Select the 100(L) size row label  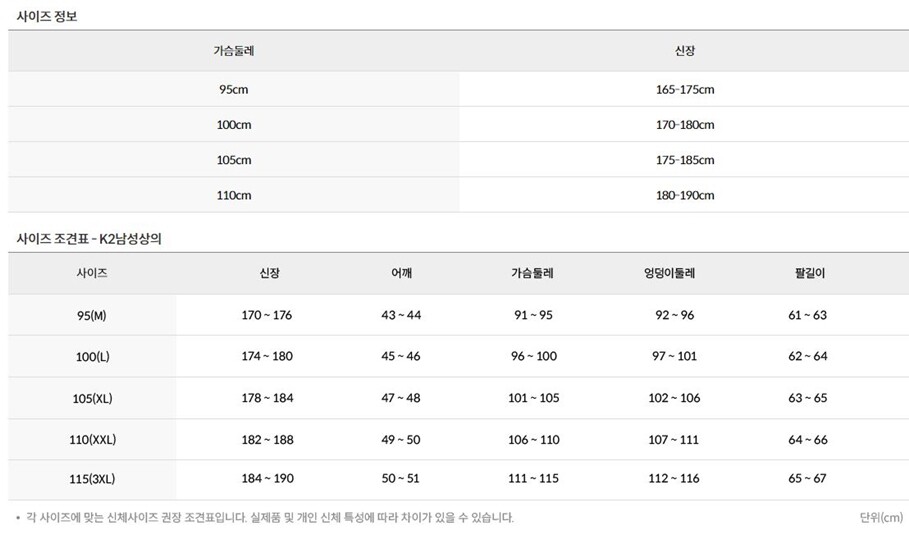coord(92,356)
